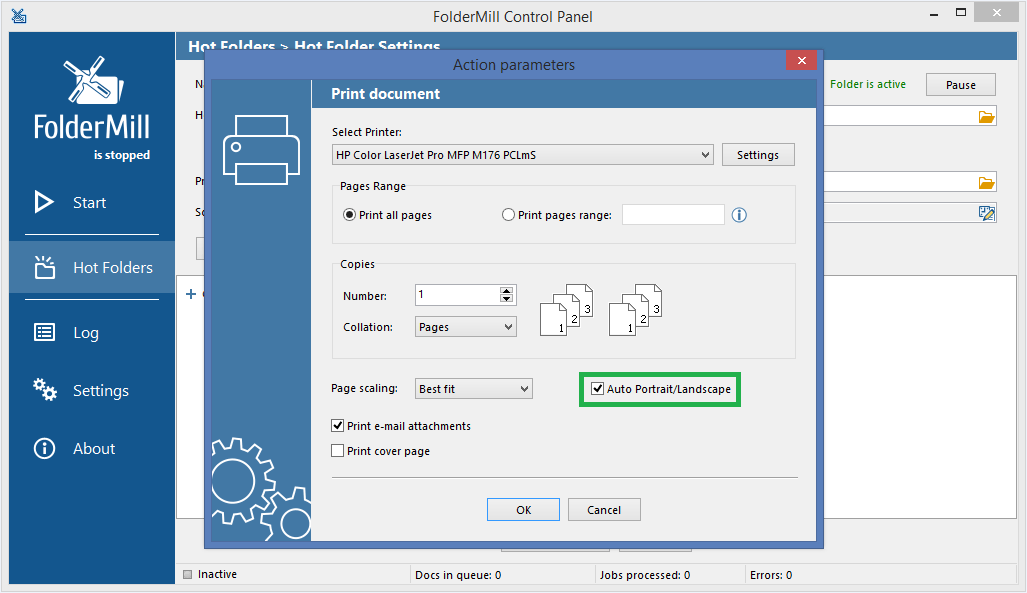Enable Print cover page checkbox
The height and width of the screenshot is (593, 1027).
coord(337,451)
